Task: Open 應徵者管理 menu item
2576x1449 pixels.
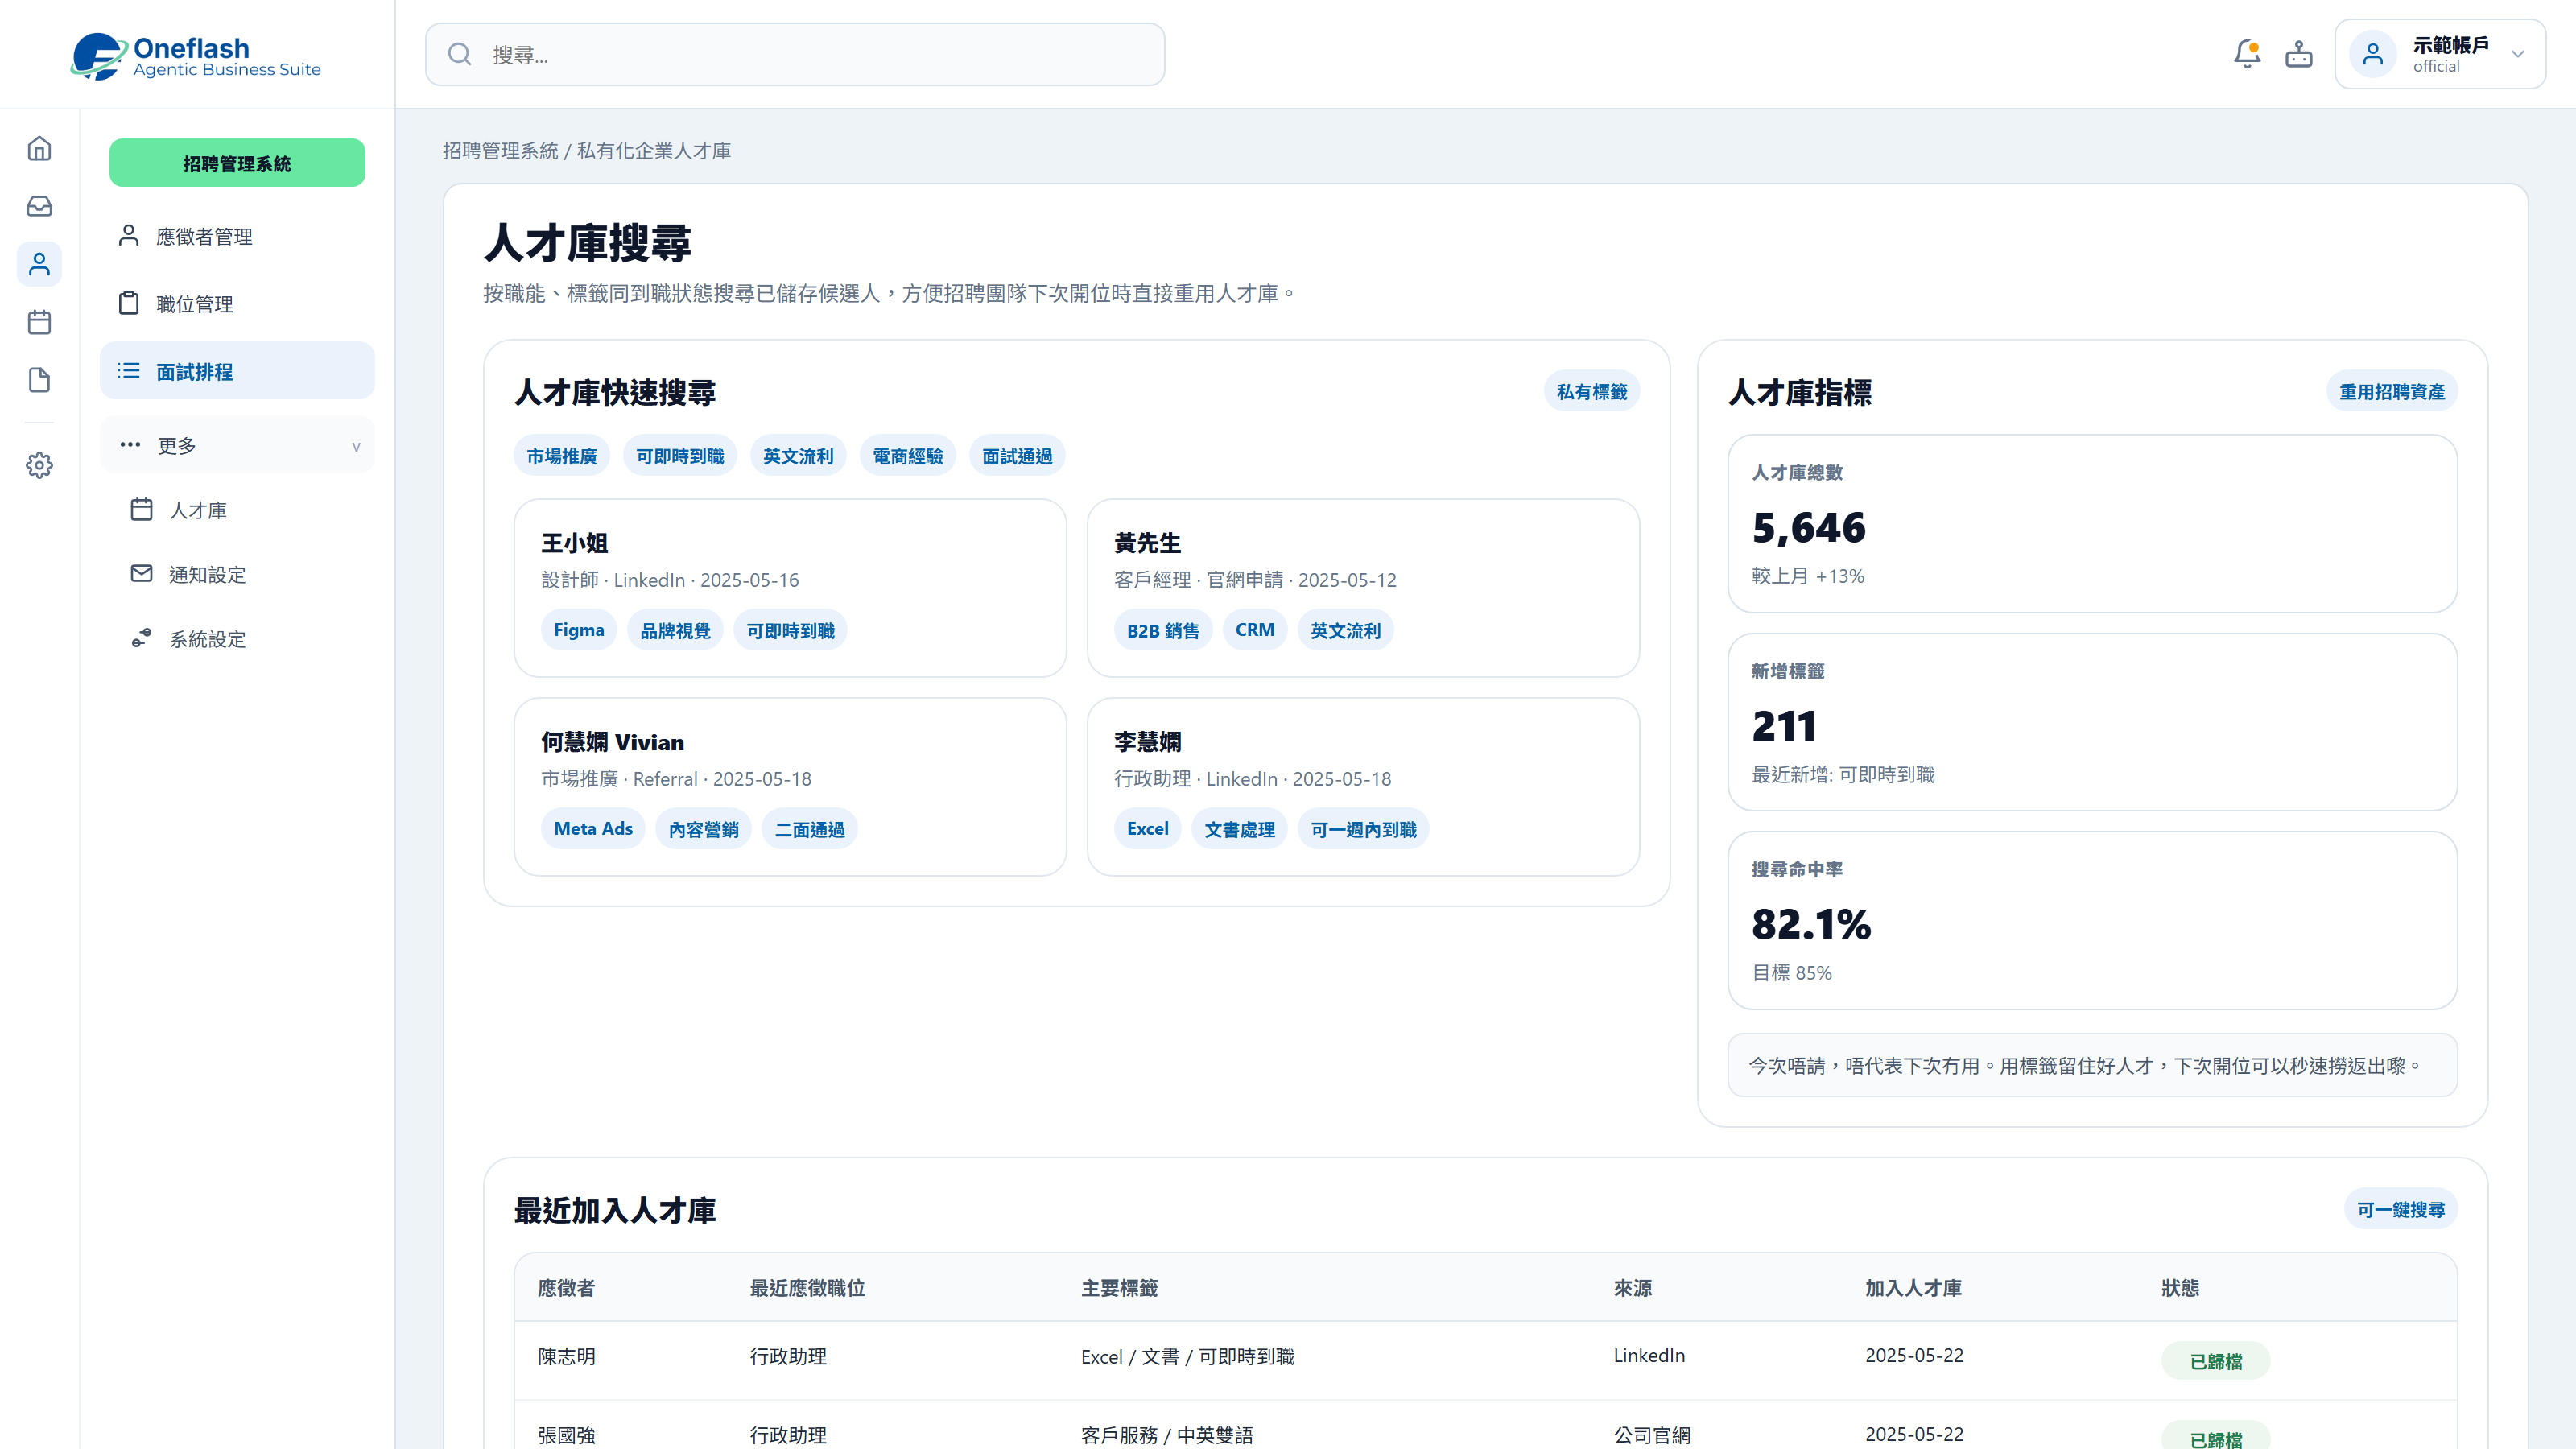Action: (x=237, y=236)
